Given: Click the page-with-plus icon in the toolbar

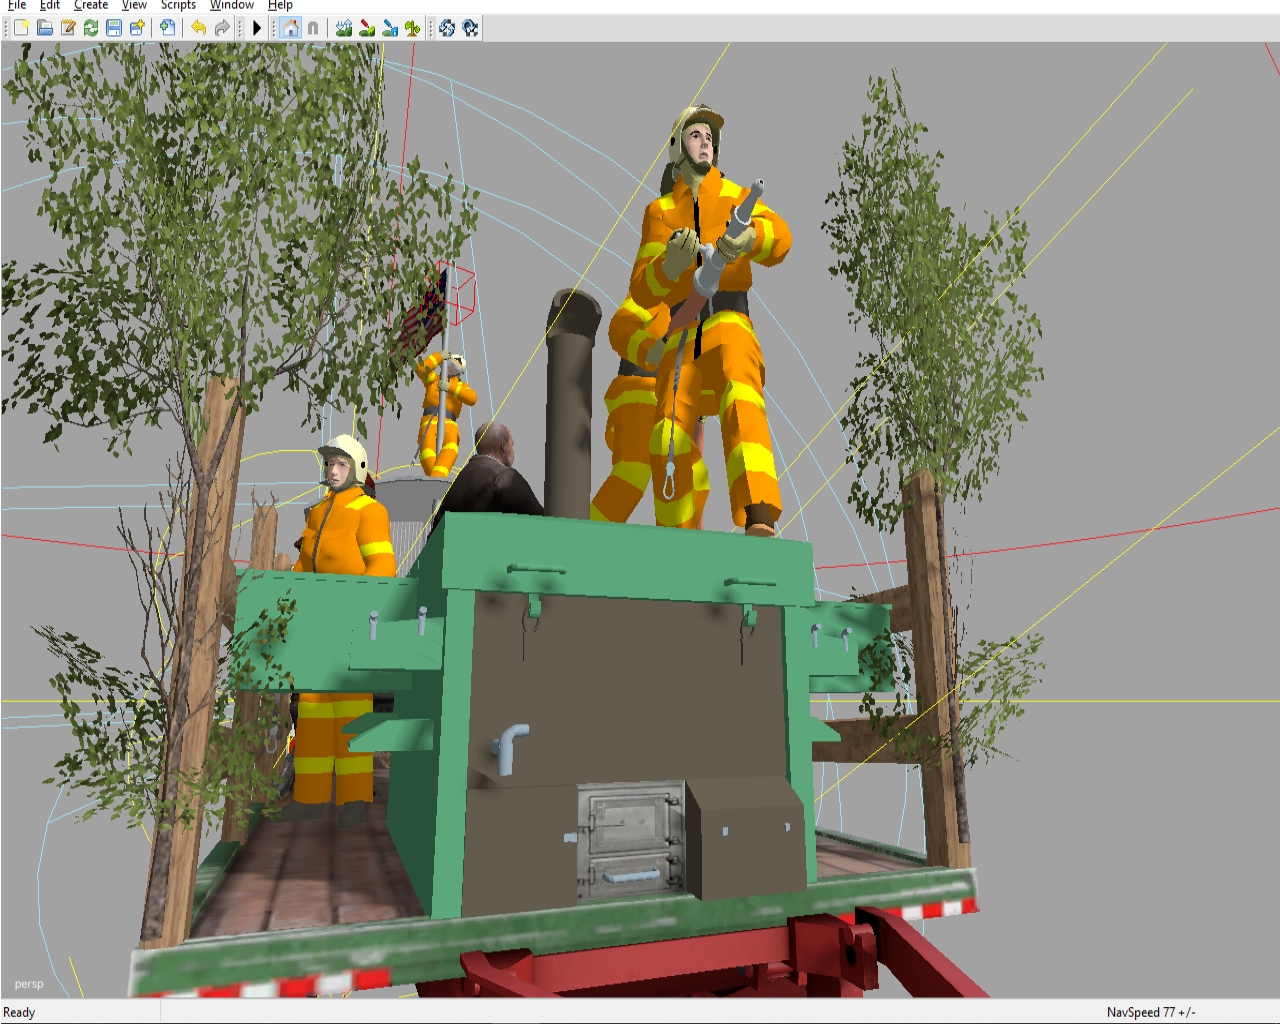Looking at the screenshot, I should tap(167, 28).
